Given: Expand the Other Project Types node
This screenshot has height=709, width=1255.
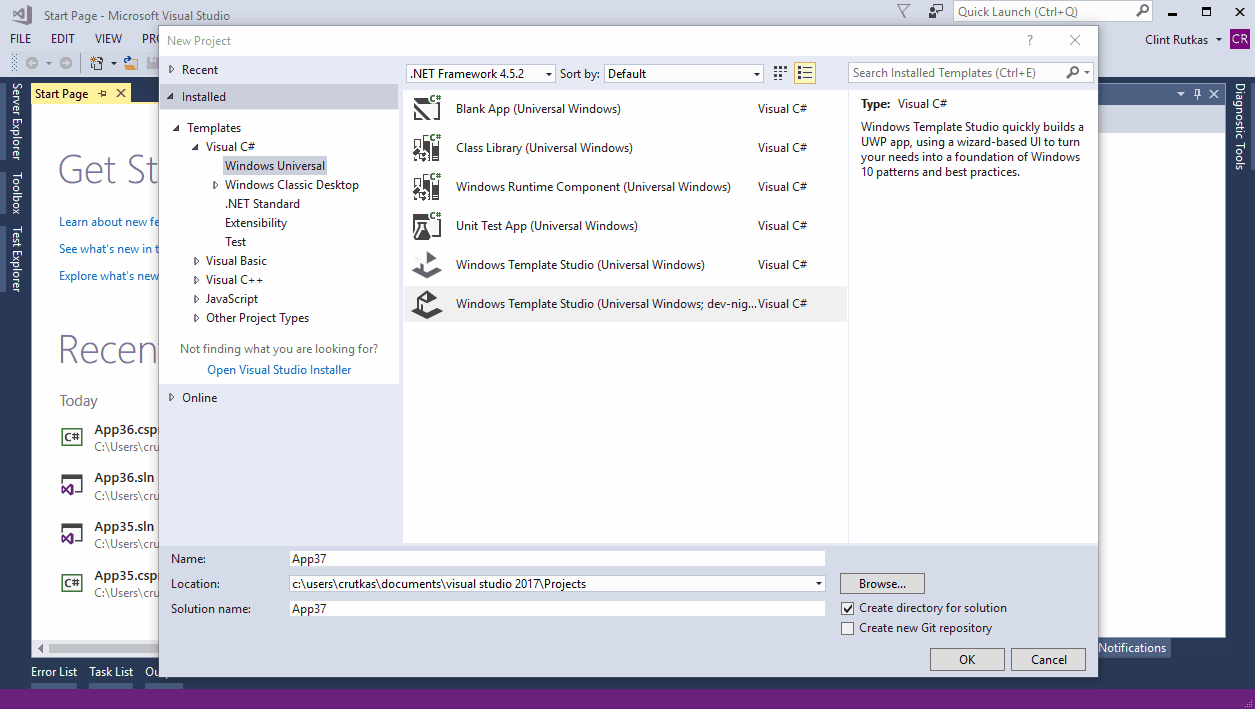Looking at the screenshot, I should (x=196, y=318).
